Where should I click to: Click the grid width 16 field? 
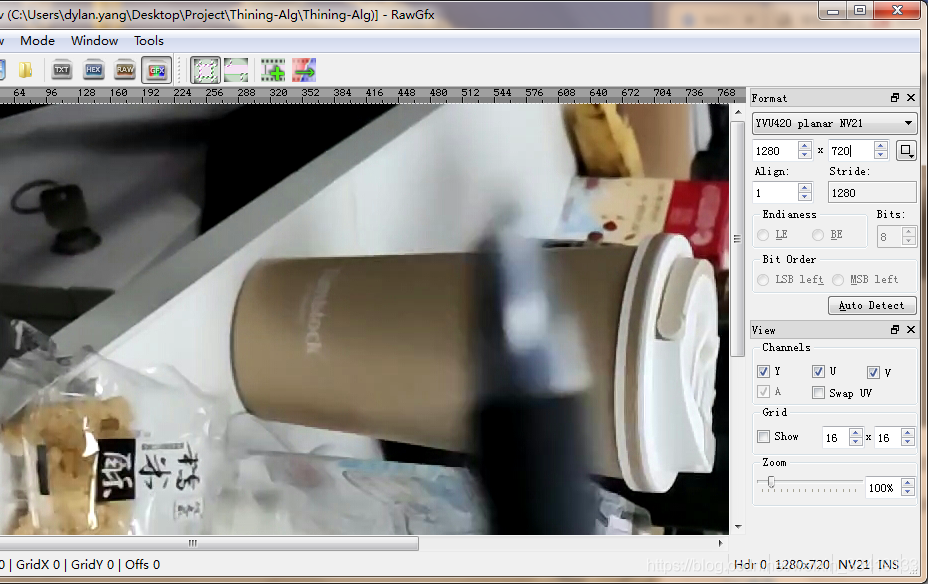(x=836, y=438)
